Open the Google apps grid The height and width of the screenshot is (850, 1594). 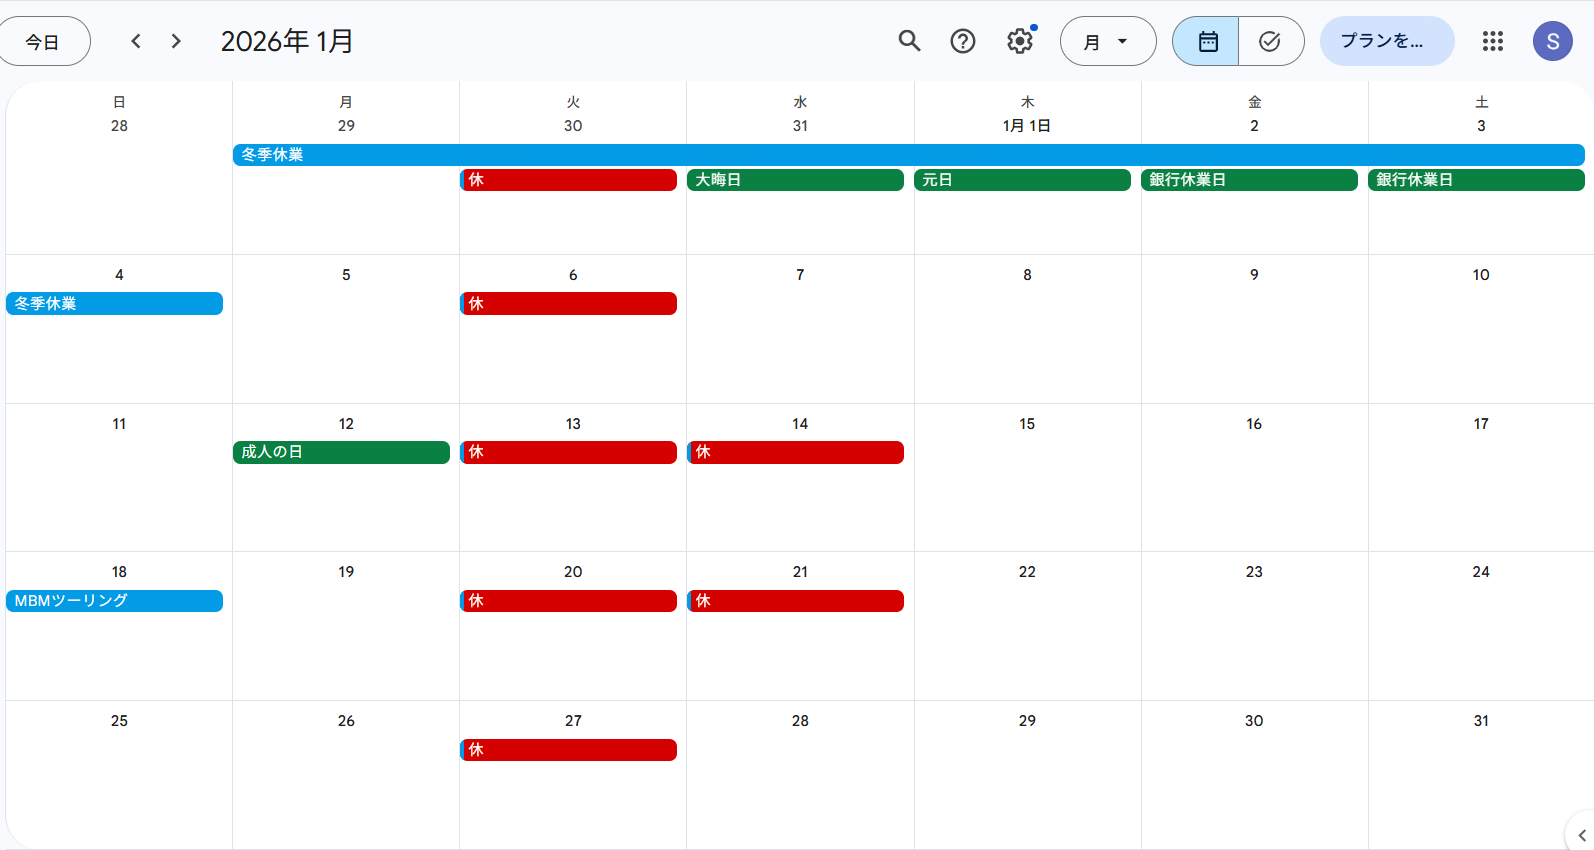coord(1492,41)
